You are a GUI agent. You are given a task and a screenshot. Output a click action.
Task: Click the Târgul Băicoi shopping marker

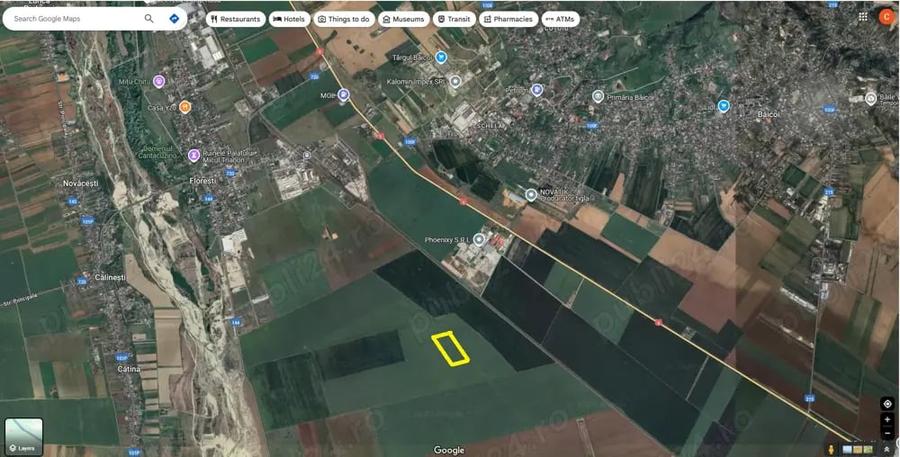pyautogui.click(x=441, y=57)
